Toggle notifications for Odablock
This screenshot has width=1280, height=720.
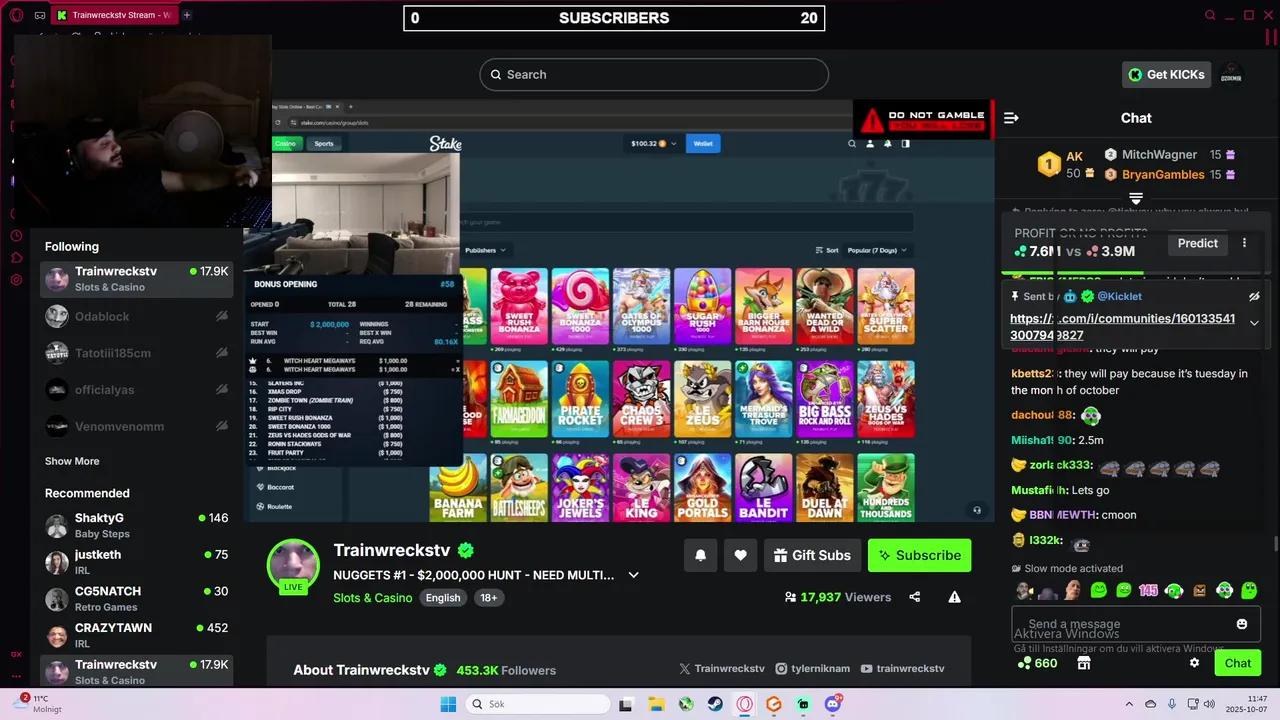point(222,316)
